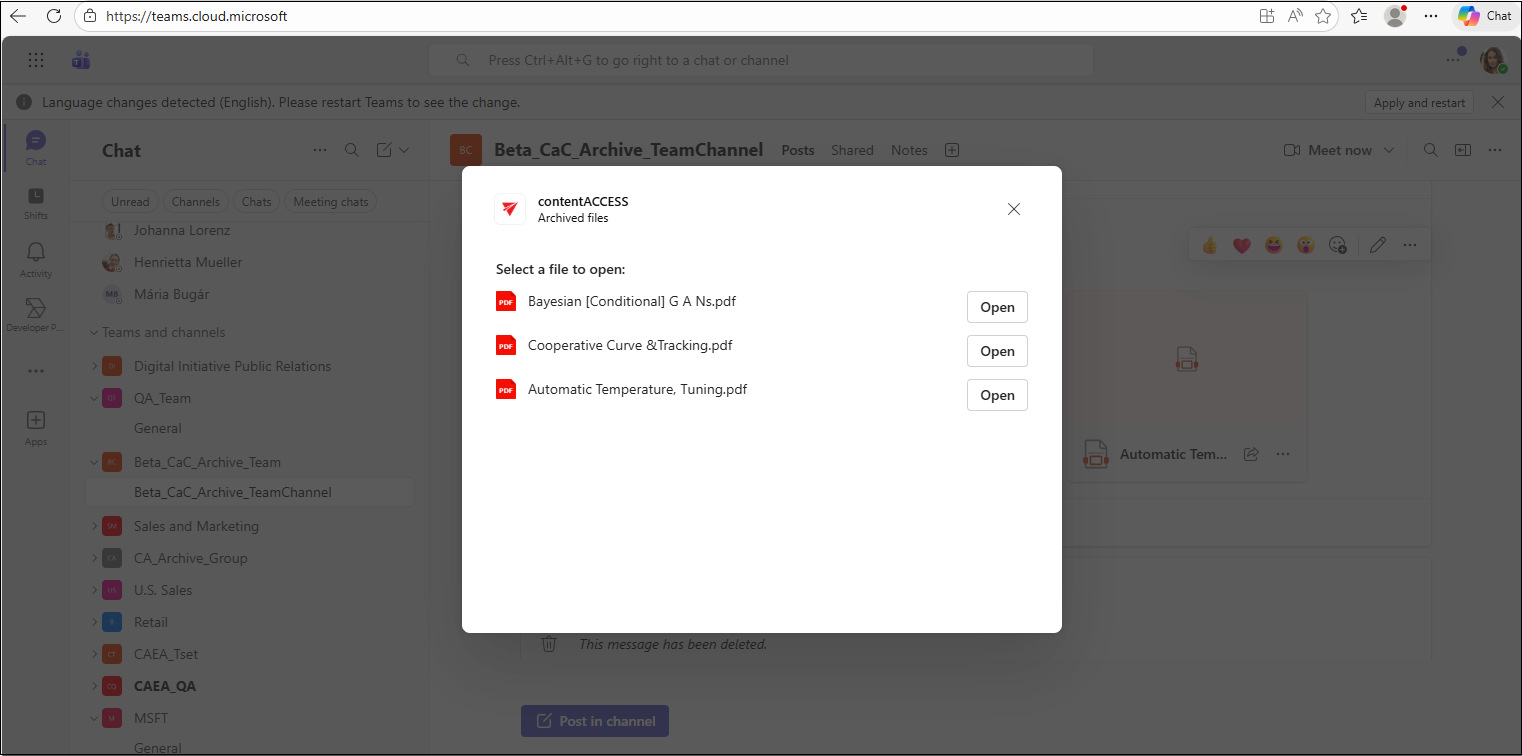React with the heart emoji

pyautogui.click(x=1241, y=245)
